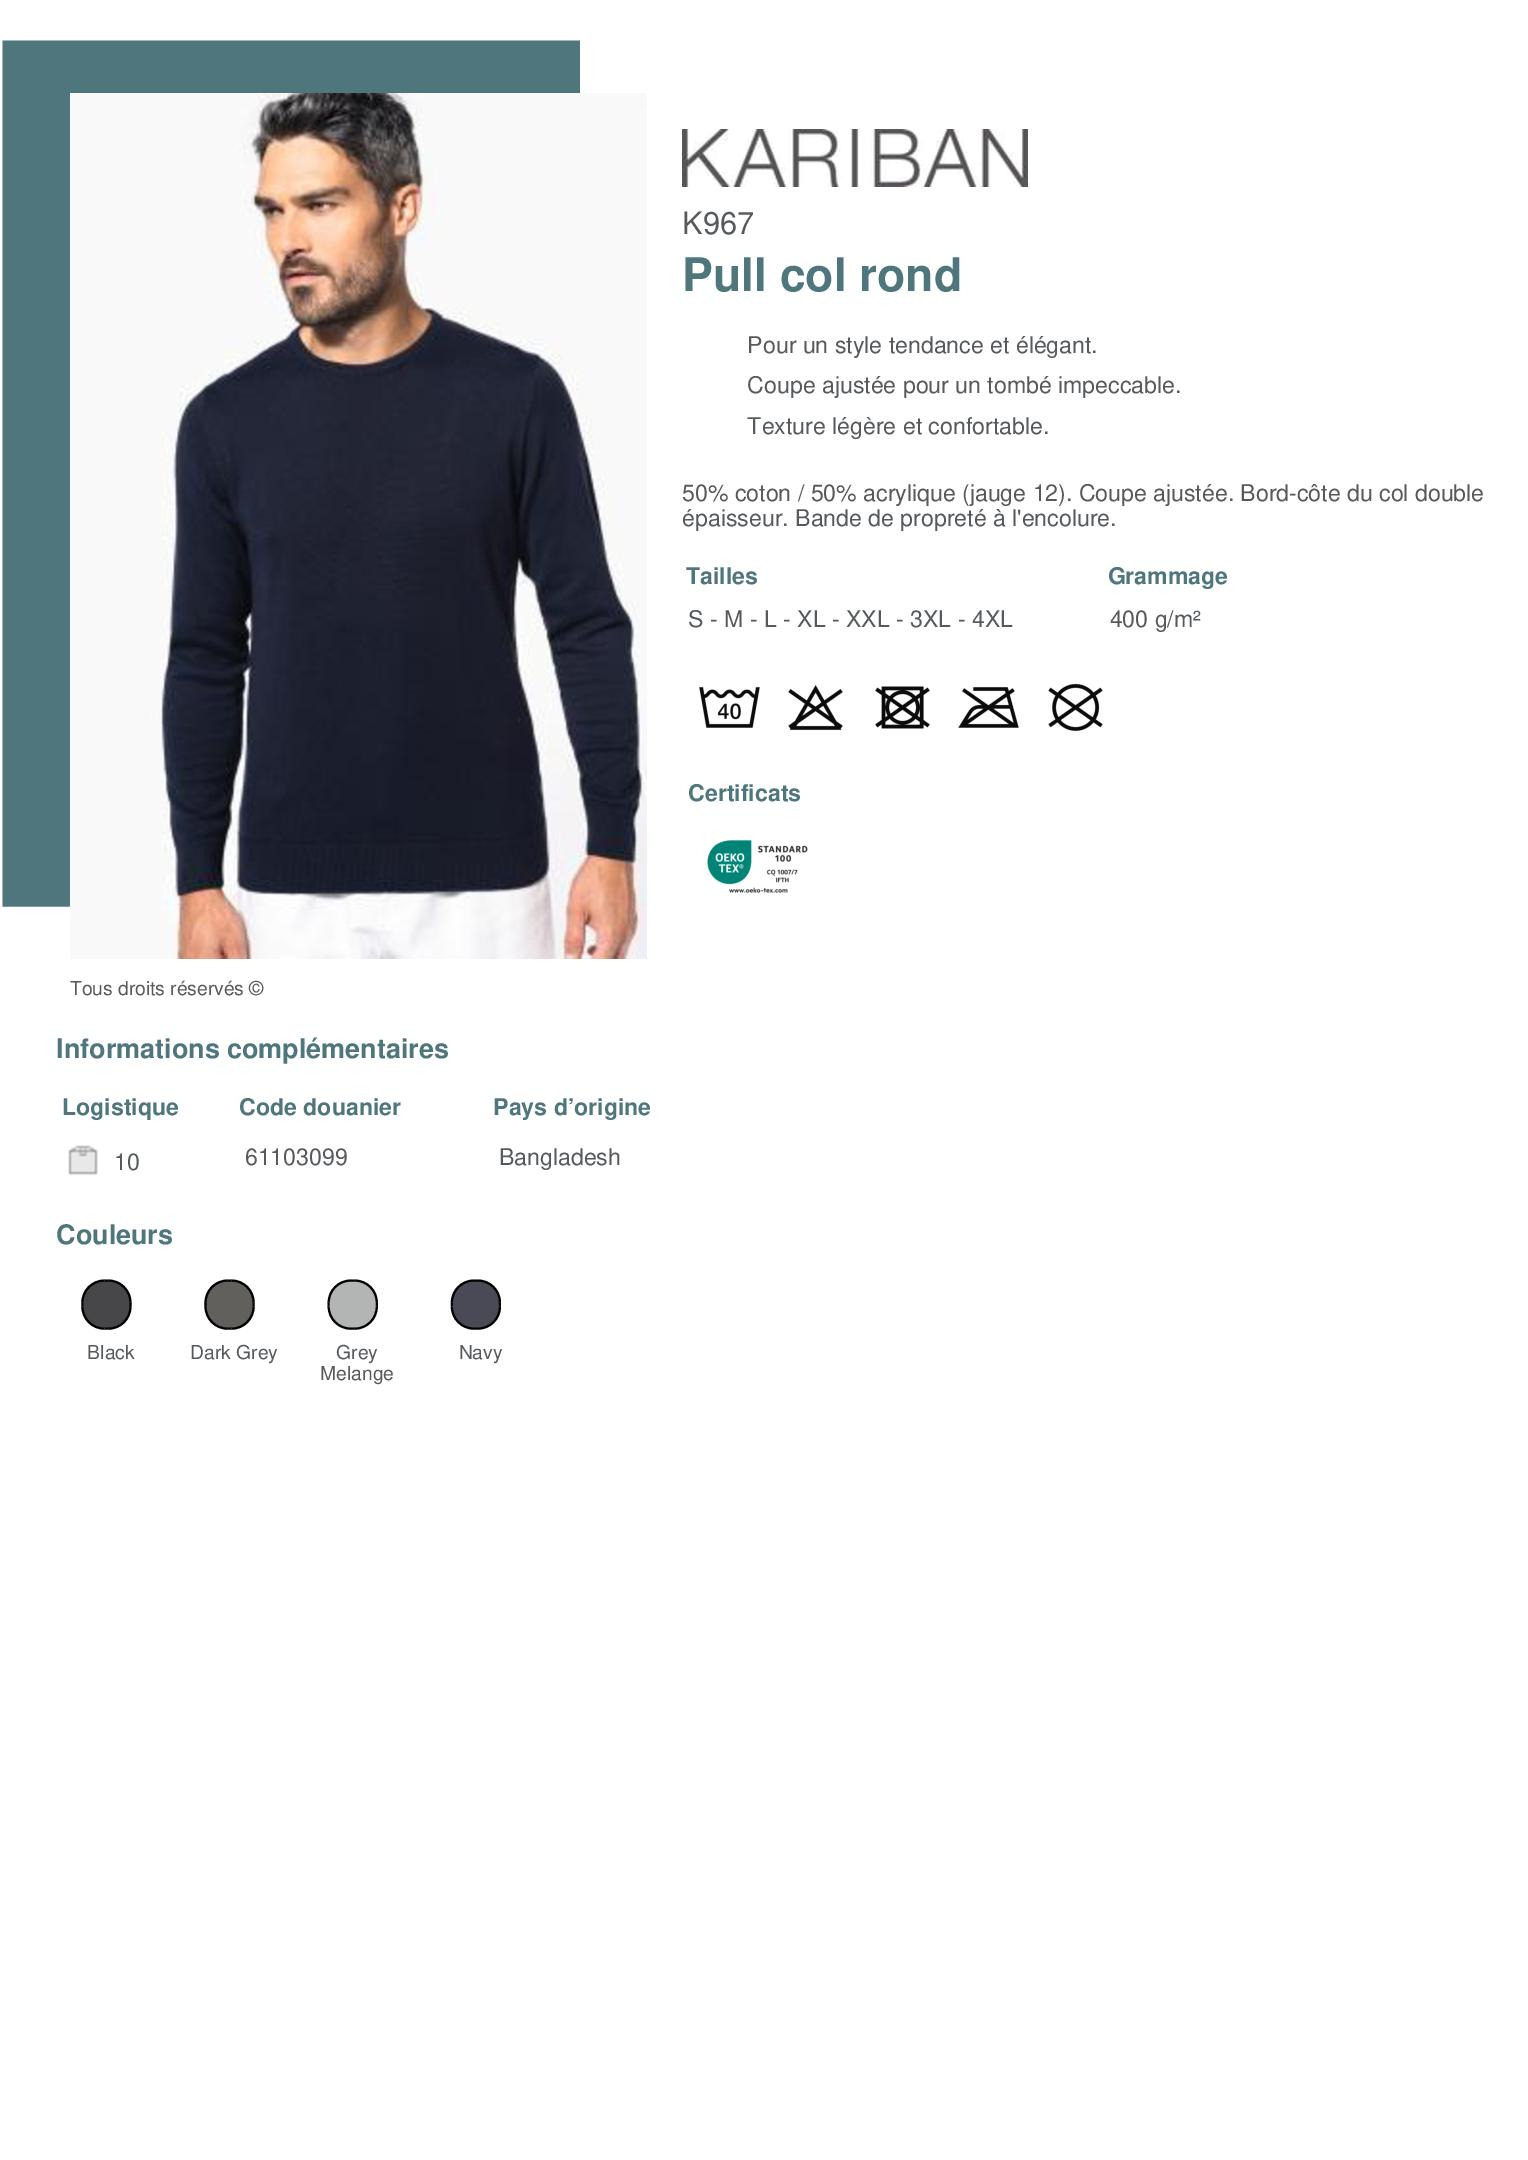The image size is (1528, 2160).
Task: Click the customs code 61103099
Action: 296,1157
